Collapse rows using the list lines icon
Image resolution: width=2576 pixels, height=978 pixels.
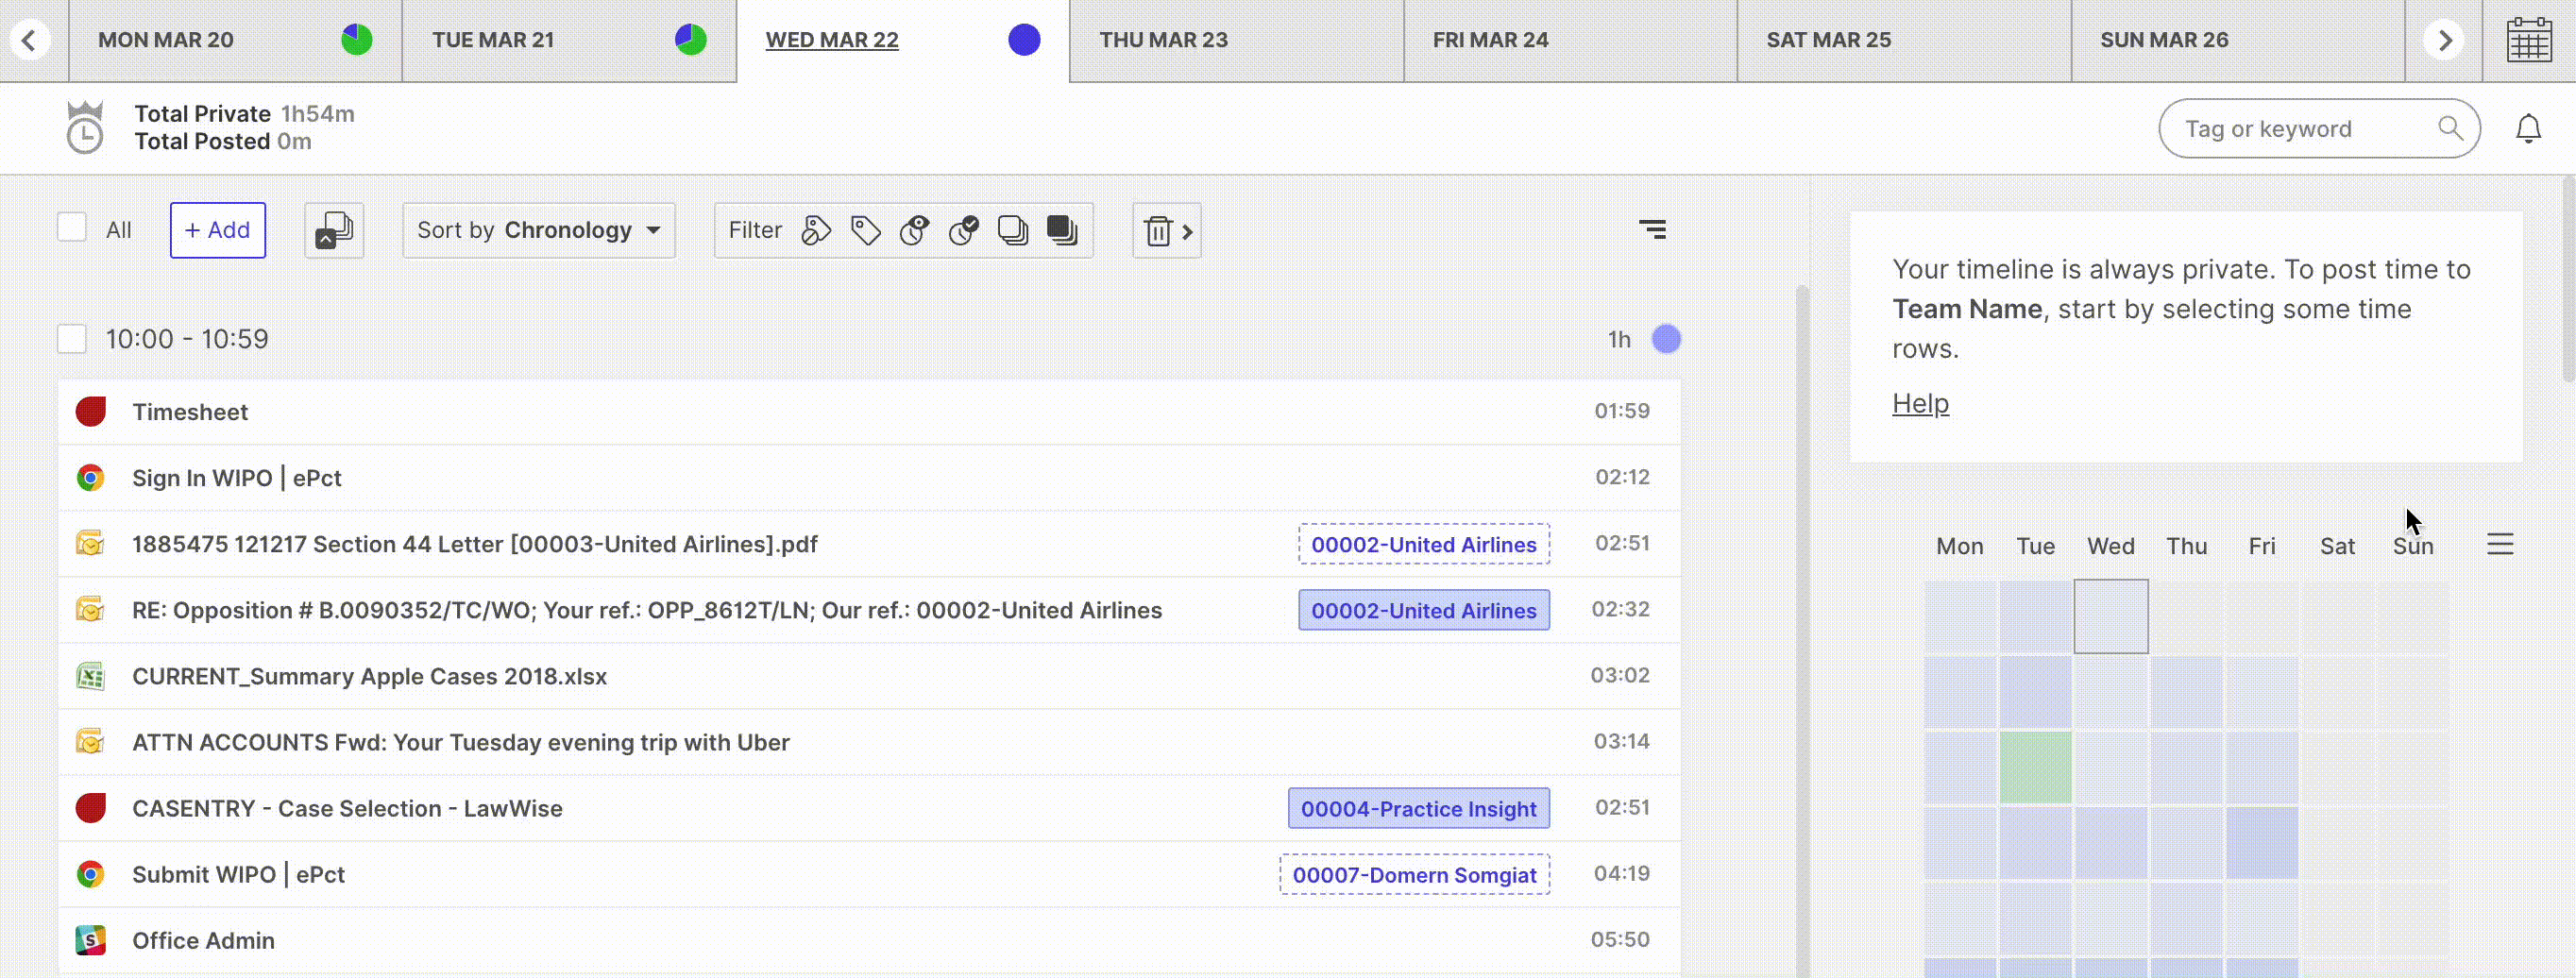coord(1652,230)
